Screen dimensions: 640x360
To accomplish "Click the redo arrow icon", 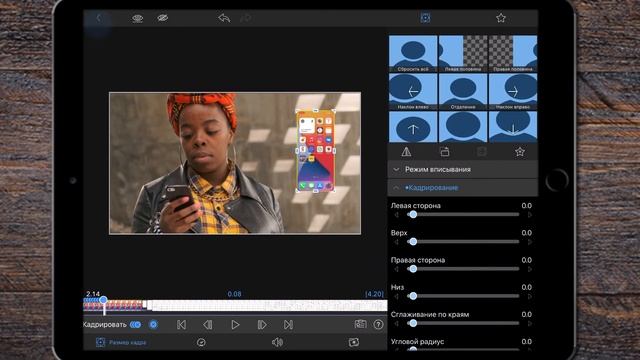I will click(245, 18).
